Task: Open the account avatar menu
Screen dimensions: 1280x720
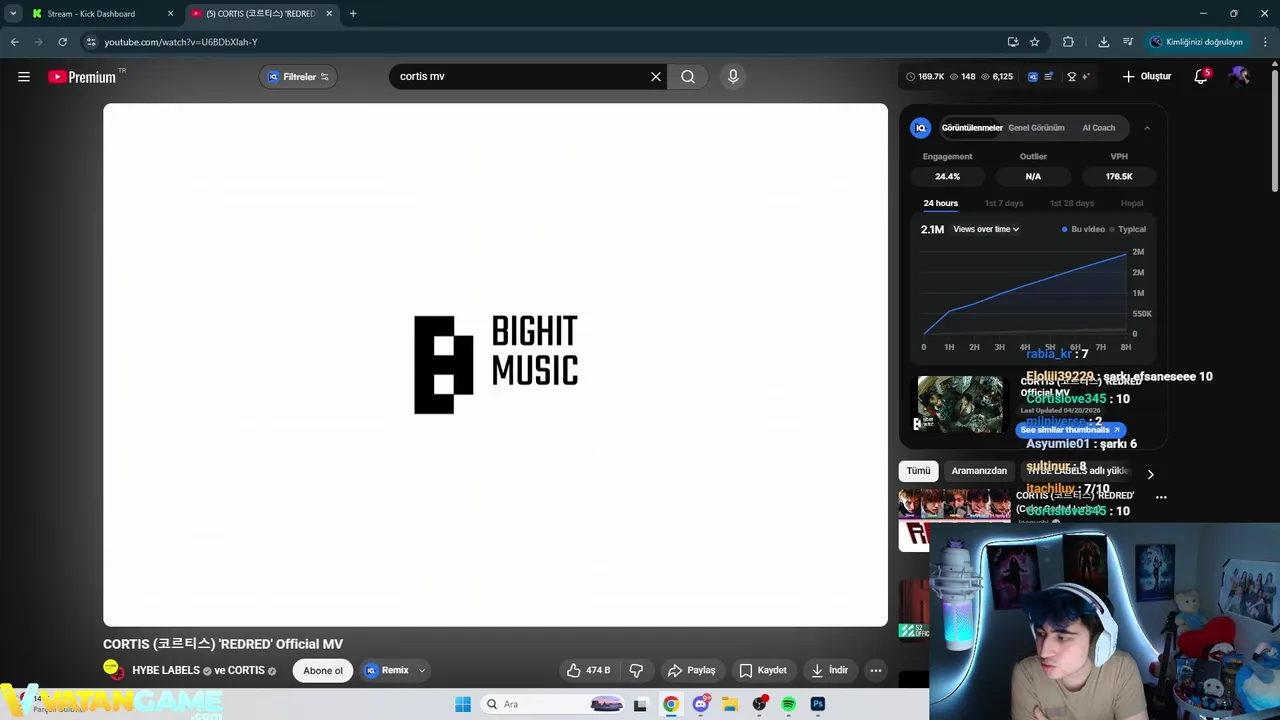Action: [1239, 77]
